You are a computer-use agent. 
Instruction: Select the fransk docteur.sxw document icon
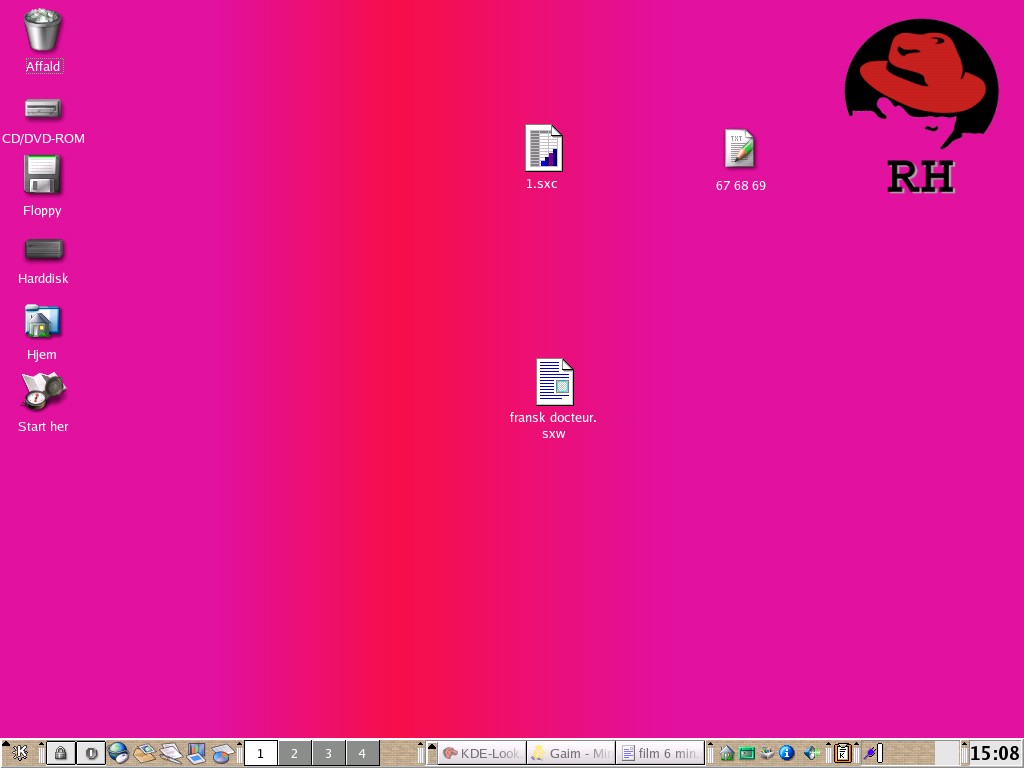[x=554, y=382]
